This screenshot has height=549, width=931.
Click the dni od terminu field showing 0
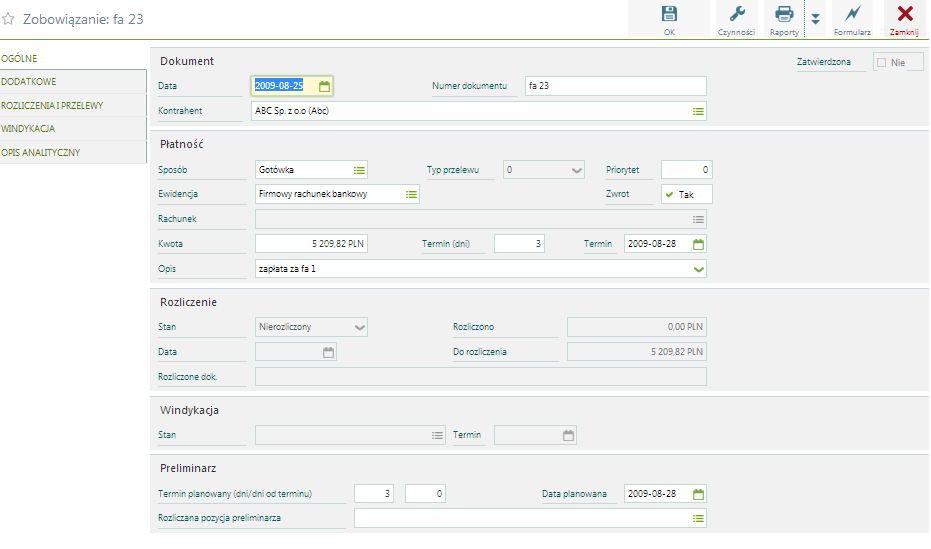click(x=425, y=494)
